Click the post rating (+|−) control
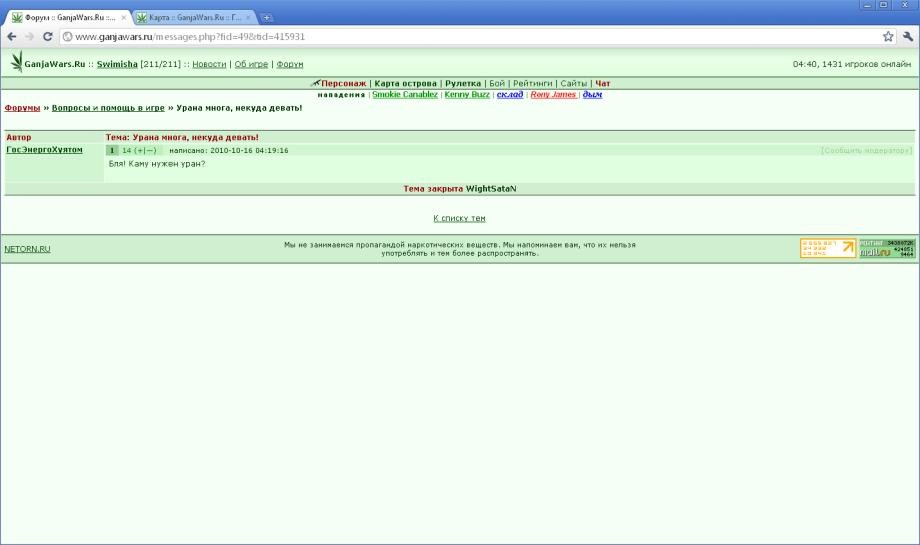The width and height of the screenshot is (920, 545). point(145,151)
